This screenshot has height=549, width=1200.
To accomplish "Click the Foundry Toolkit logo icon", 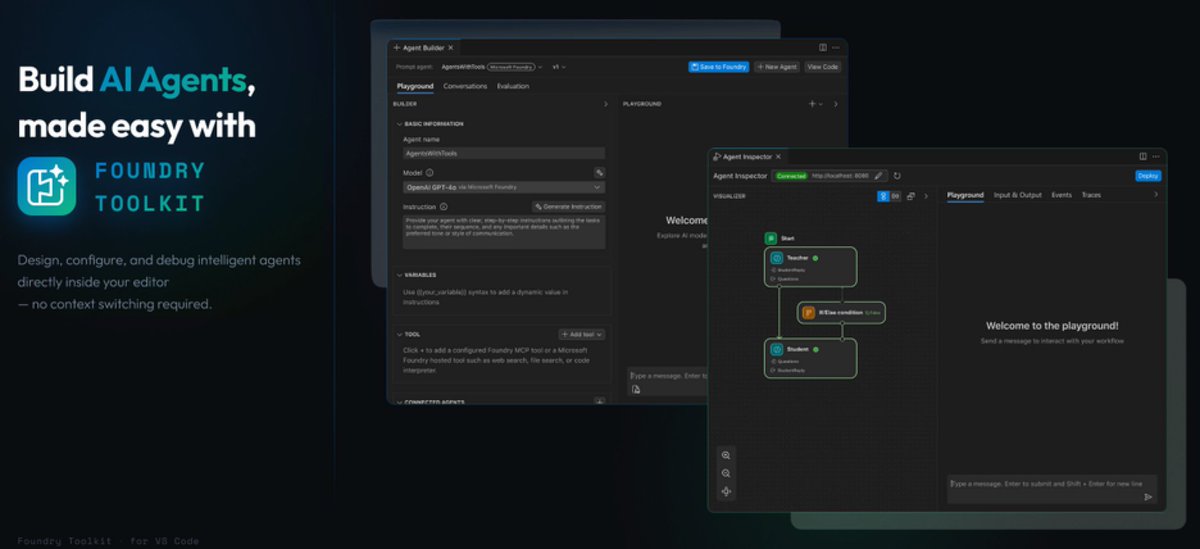I will 47,186.
